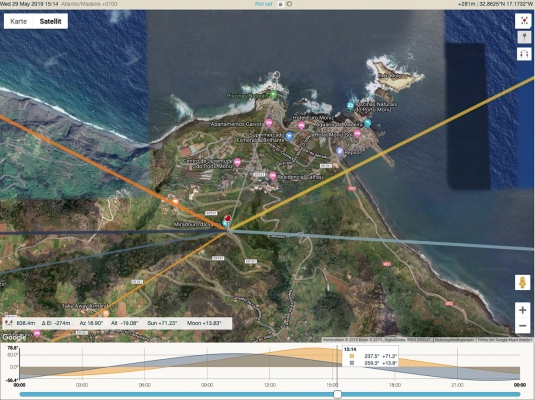Click the Hotel Moniz Sol pink pin
The width and height of the screenshot is (535, 400).
357,133
